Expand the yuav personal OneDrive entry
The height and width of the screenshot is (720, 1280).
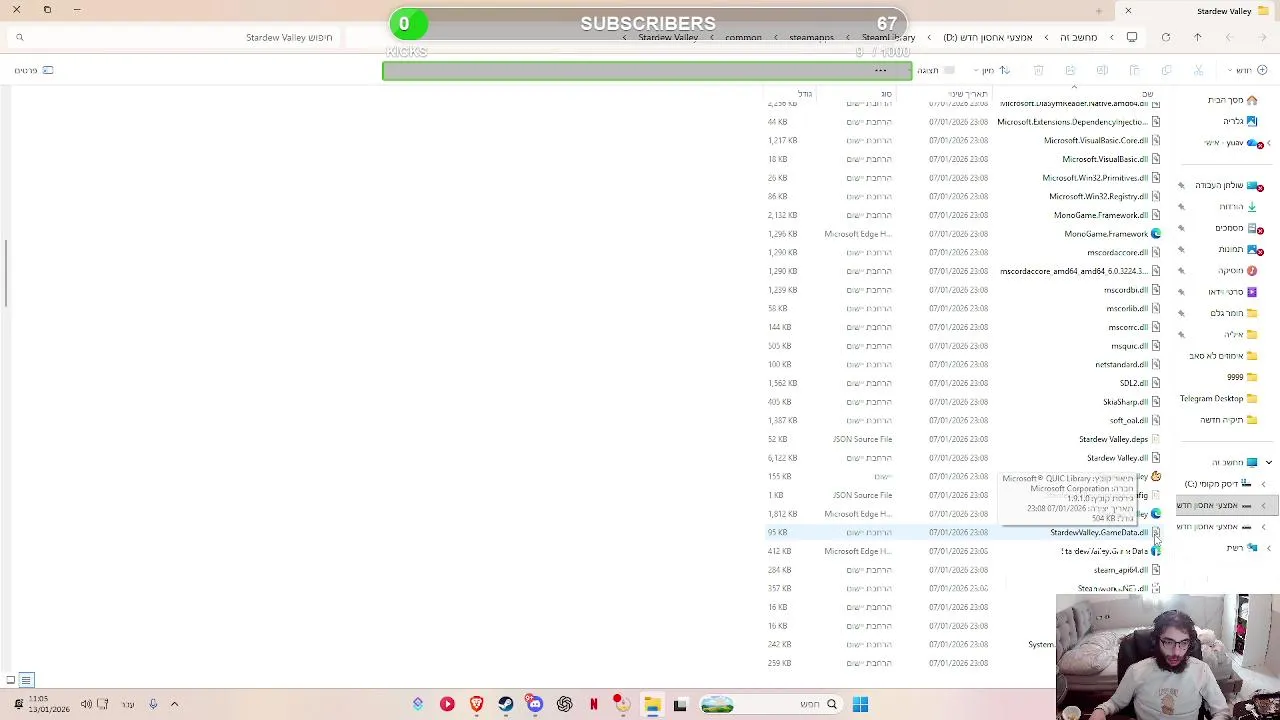coord(1268,143)
